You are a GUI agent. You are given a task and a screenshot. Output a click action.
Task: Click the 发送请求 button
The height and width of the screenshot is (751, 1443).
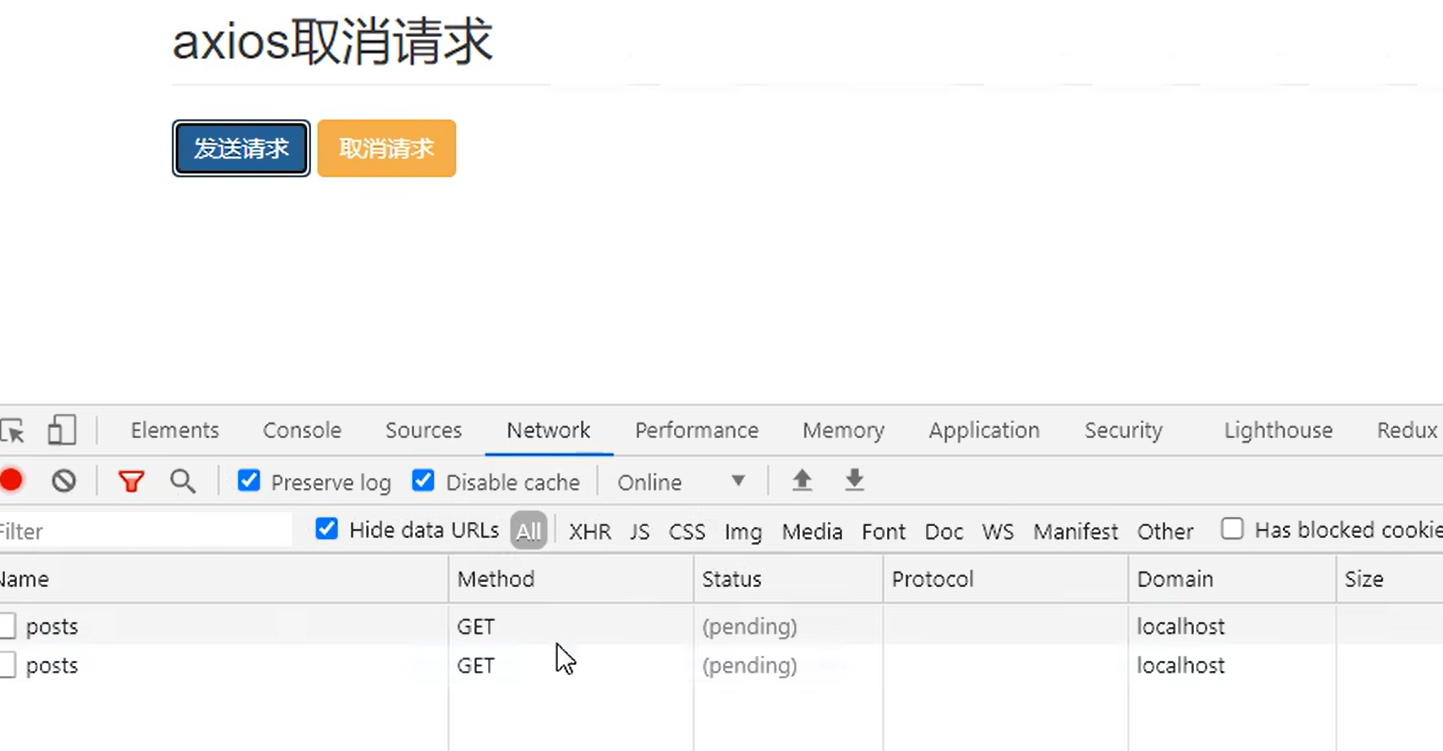point(240,148)
